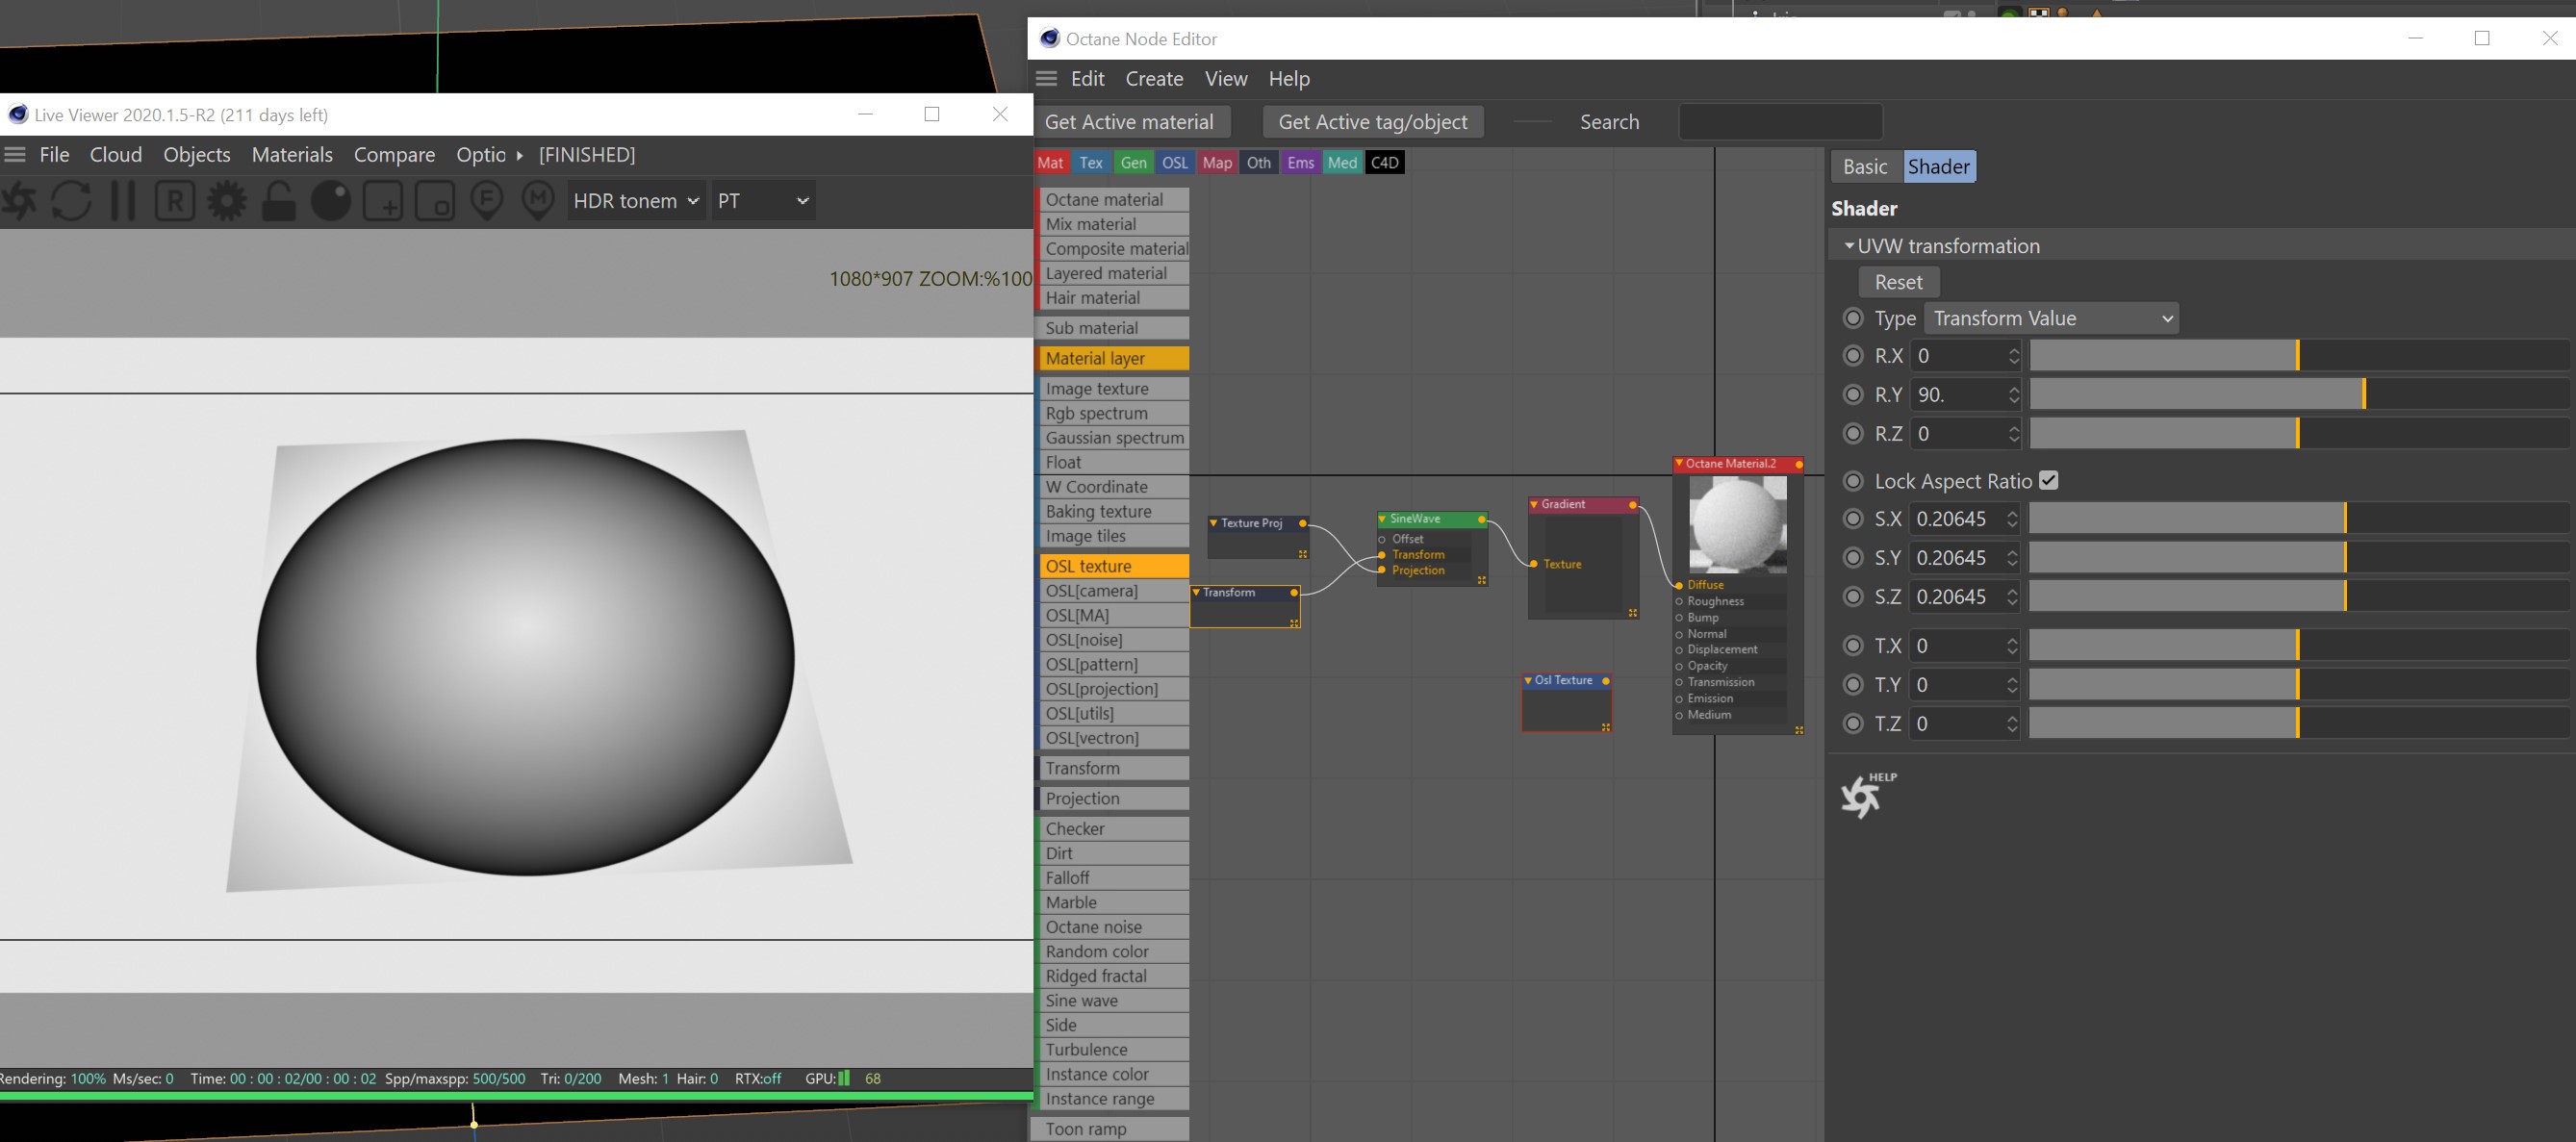Switch to the Basic tab
Image resolution: width=2576 pixels, height=1142 pixels.
[1864, 167]
